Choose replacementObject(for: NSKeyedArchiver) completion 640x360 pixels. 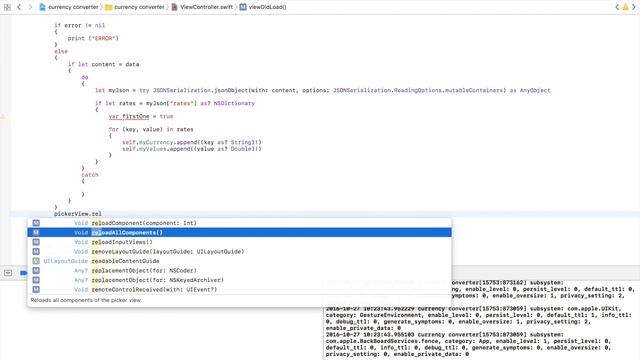click(239, 280)
